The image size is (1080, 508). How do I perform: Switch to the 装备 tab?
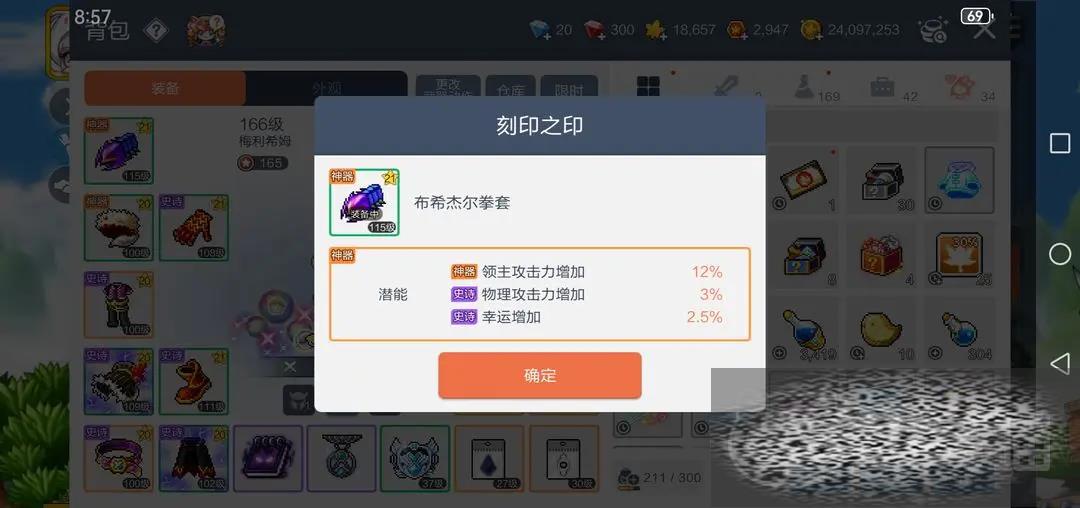pos(165,89)
